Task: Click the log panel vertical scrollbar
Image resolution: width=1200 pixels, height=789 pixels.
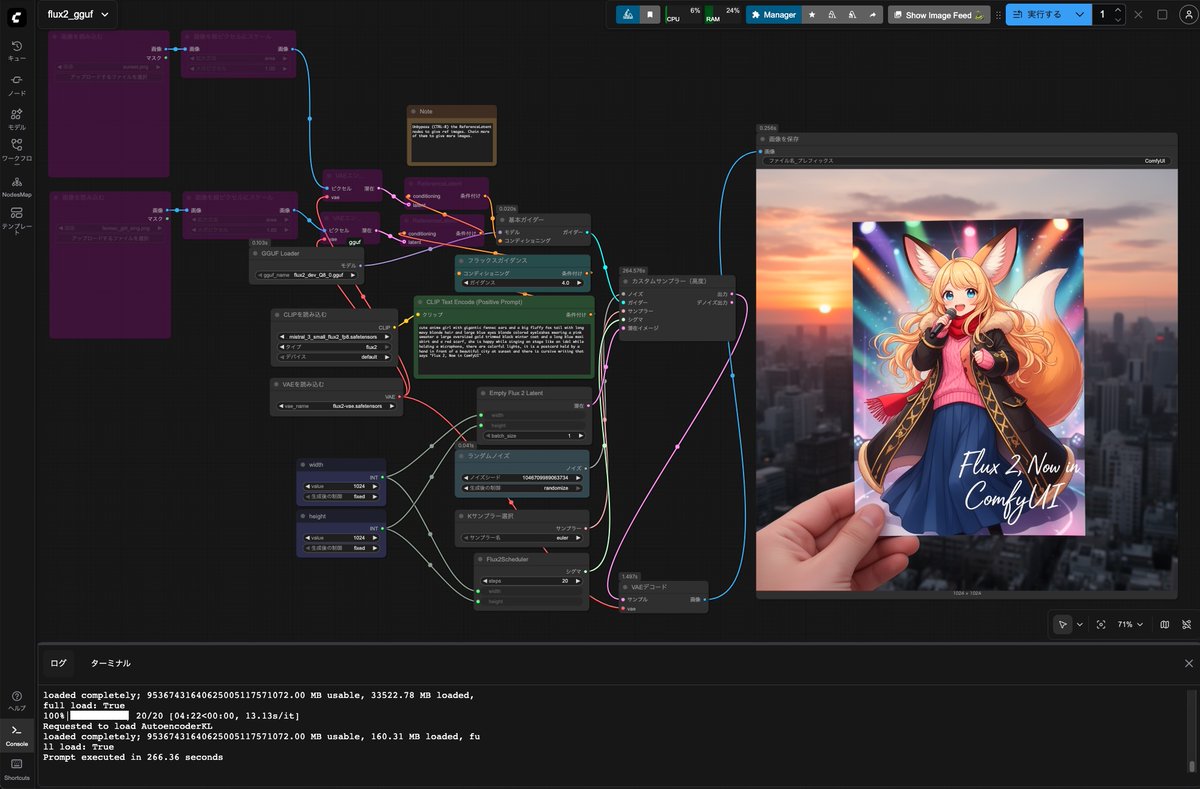Action: (x=1191, y=730)
